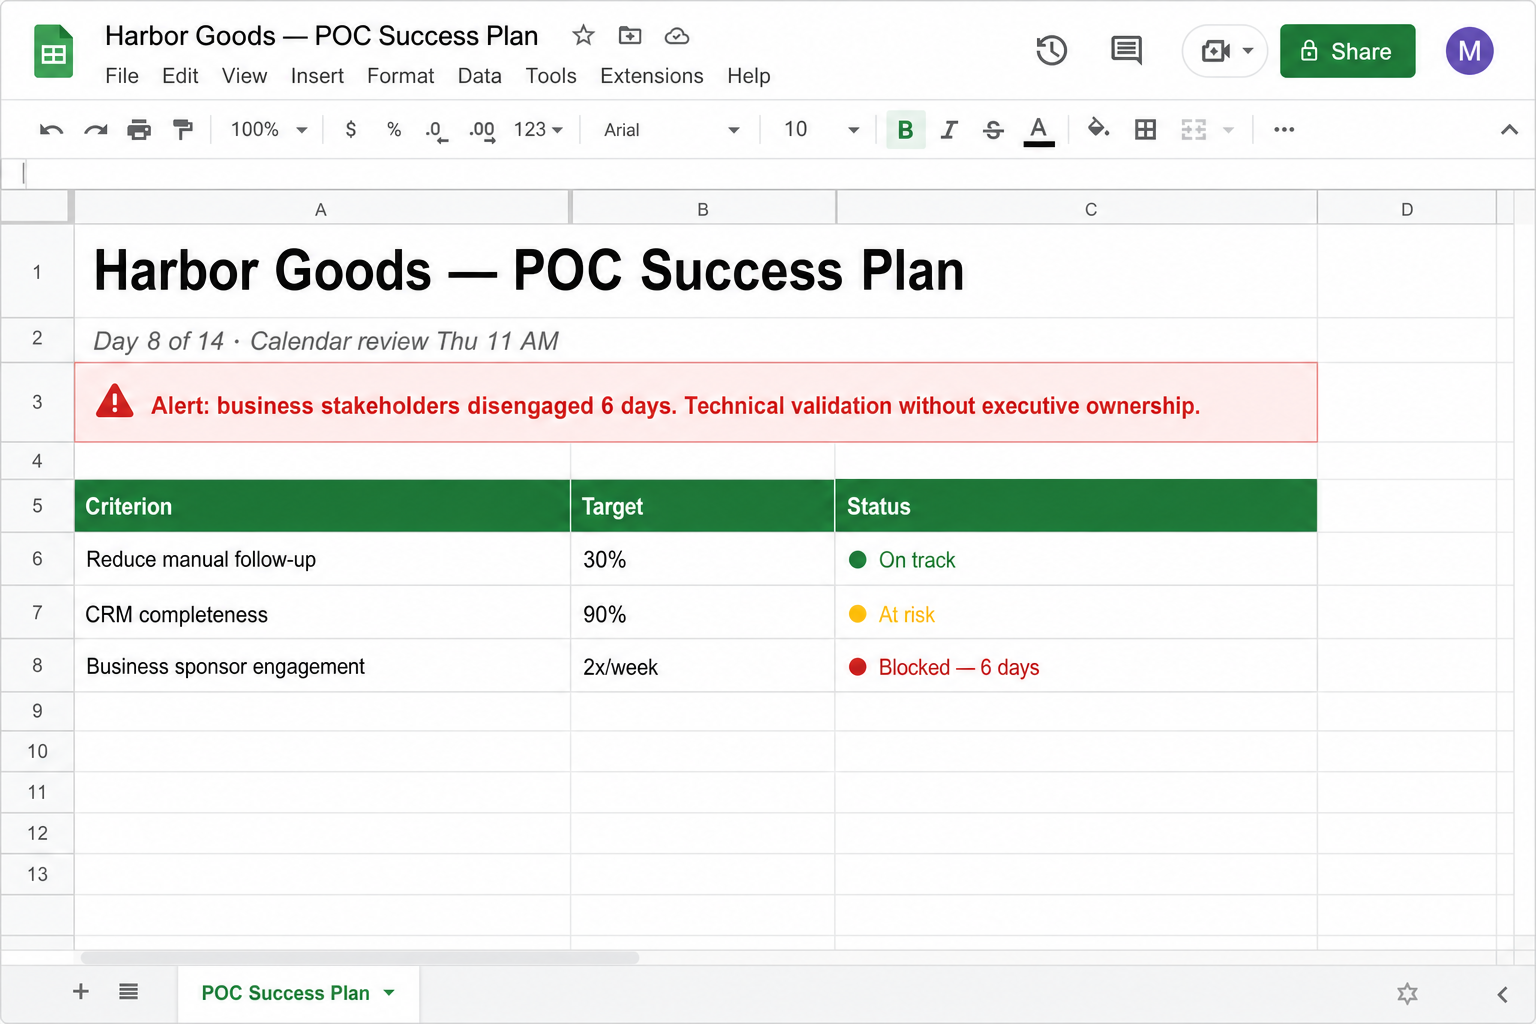Open Explore star icon at bottom right
Image resolution: width=1536 pixels, height=1024 pixels.
pyautogui.click(x=1407, y=993)
